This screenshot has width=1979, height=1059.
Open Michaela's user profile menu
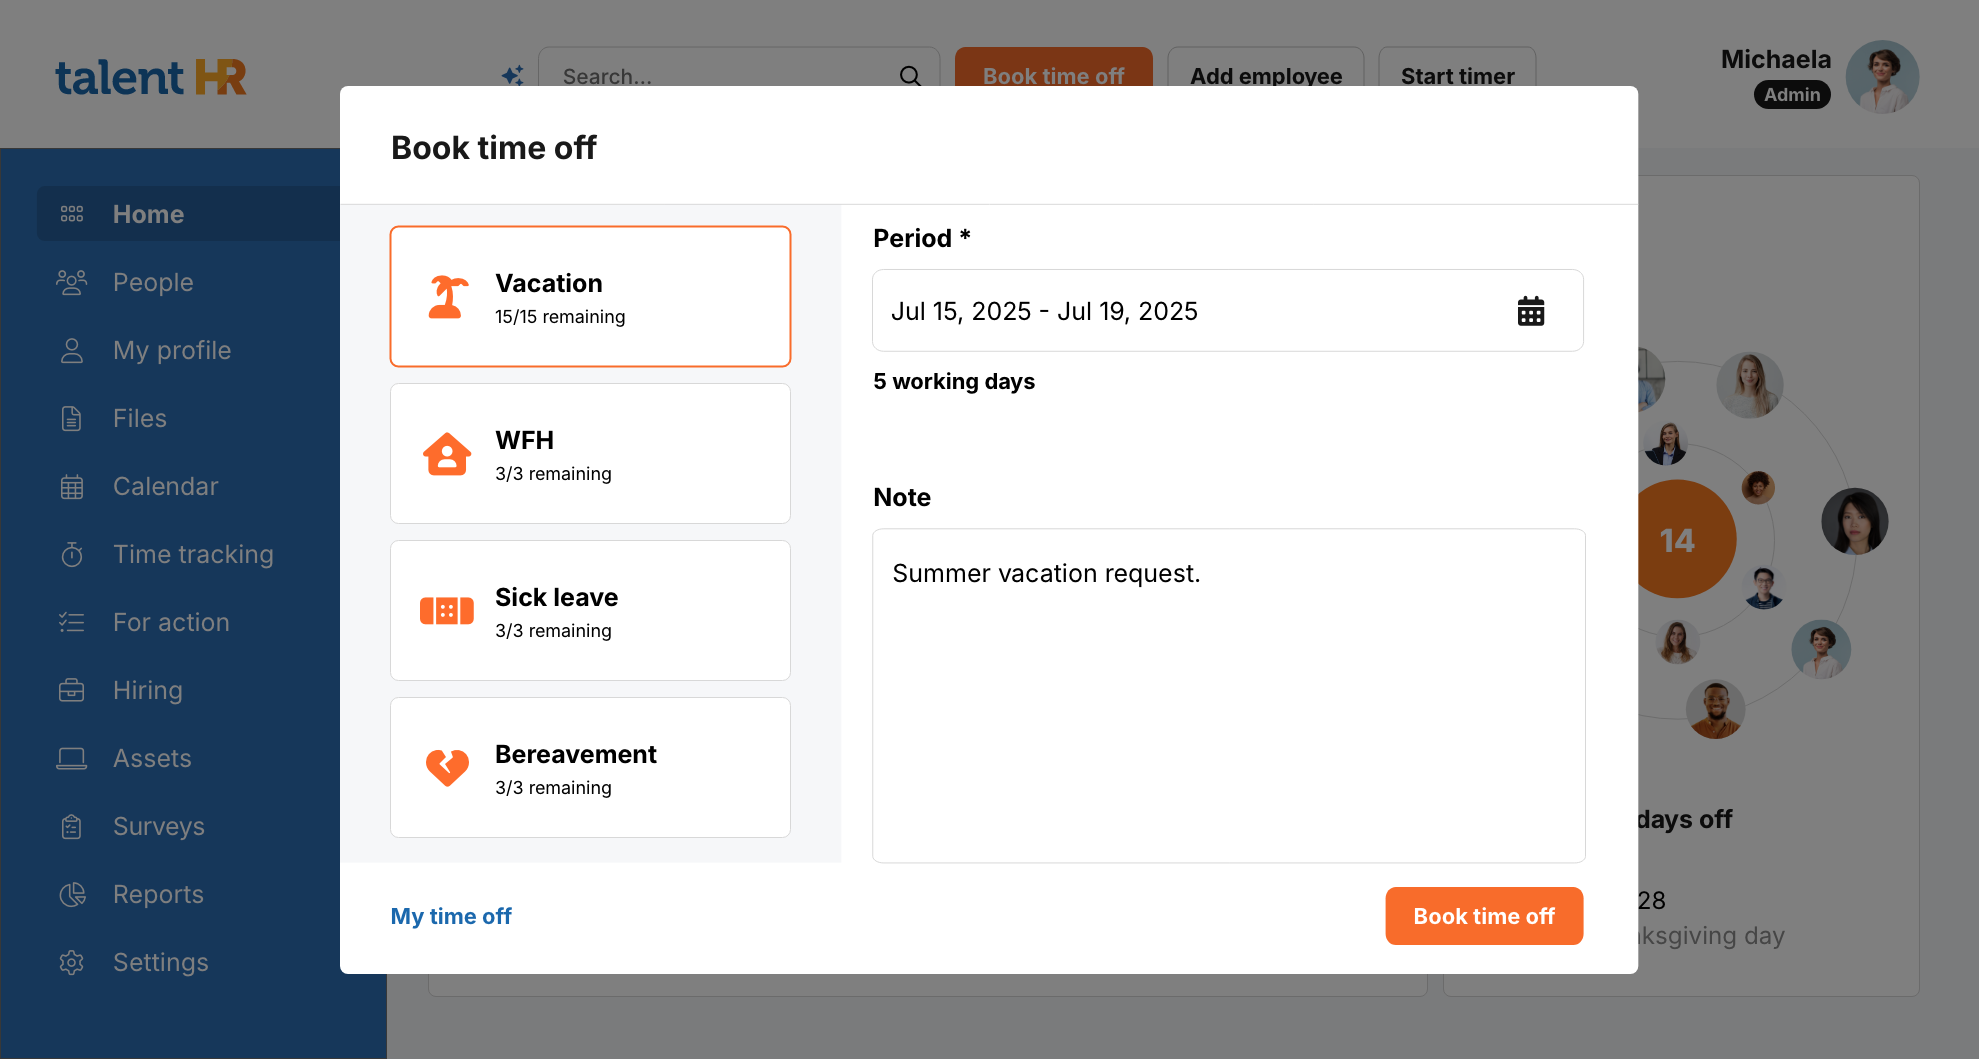(1881, 77)
